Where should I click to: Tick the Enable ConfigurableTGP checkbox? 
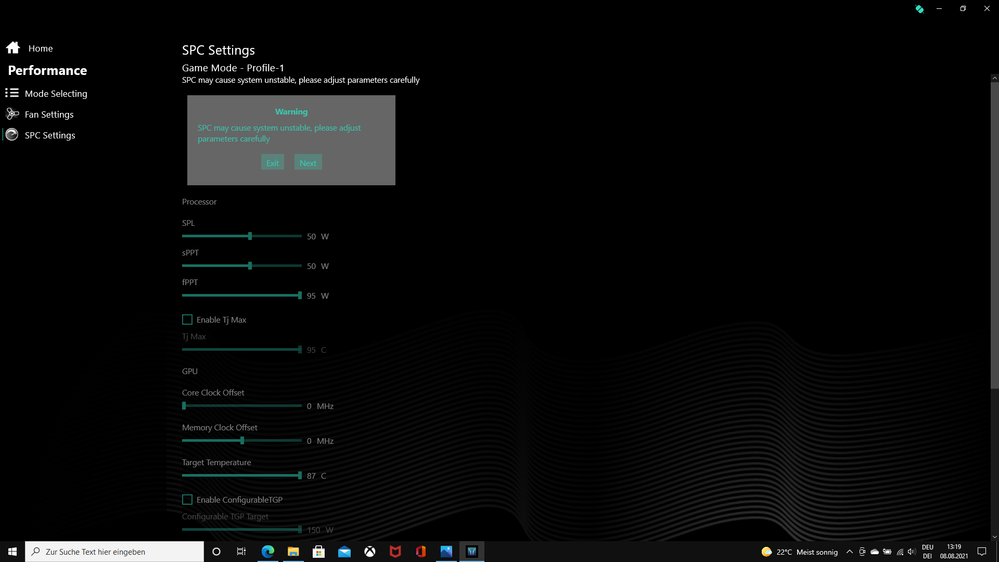coord(187,500)
